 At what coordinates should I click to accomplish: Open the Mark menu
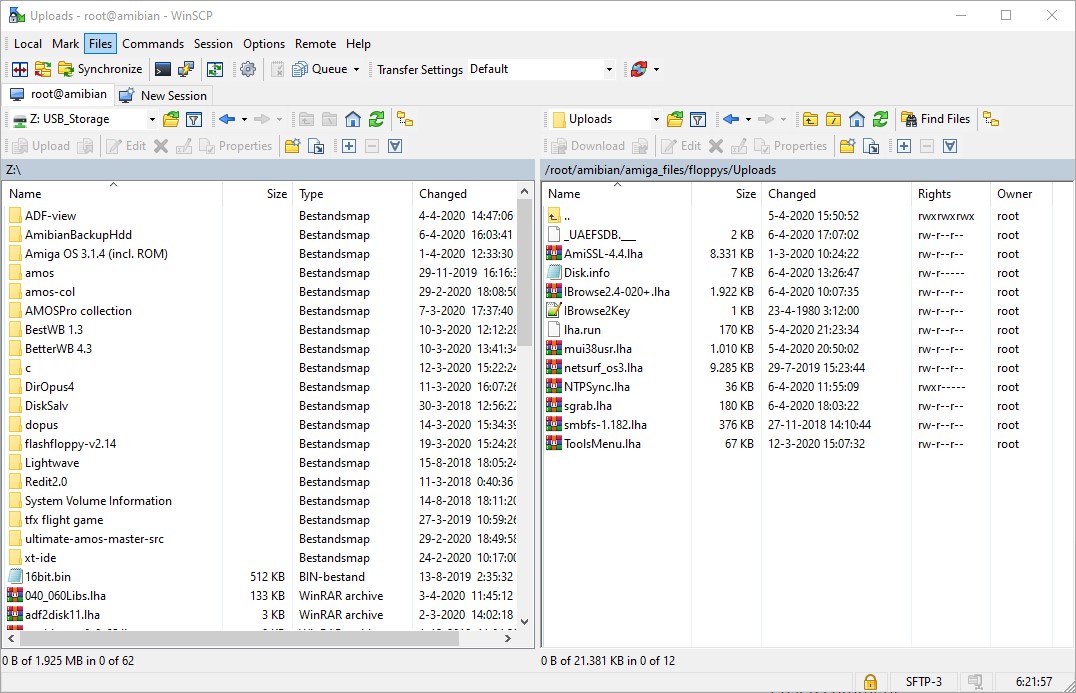(x=65, y=44)
